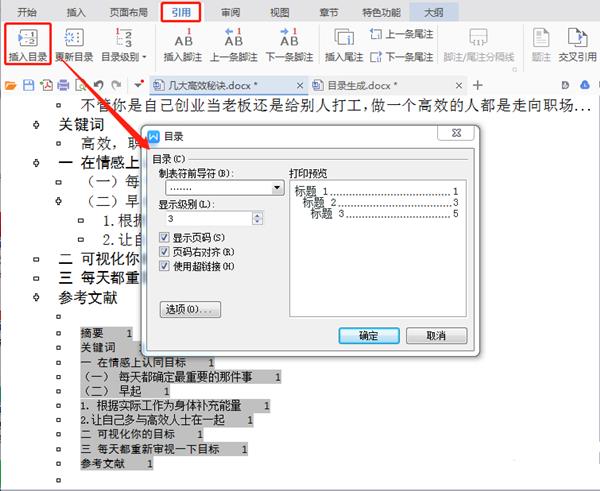Switch to the 页面布局 ribbon tab
Screen dimensions: 600x491
(129, 12)
